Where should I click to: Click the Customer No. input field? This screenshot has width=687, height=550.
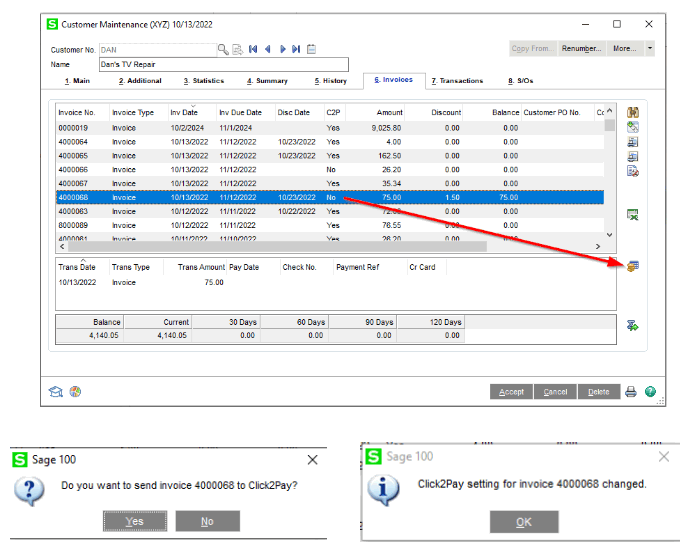158,50
